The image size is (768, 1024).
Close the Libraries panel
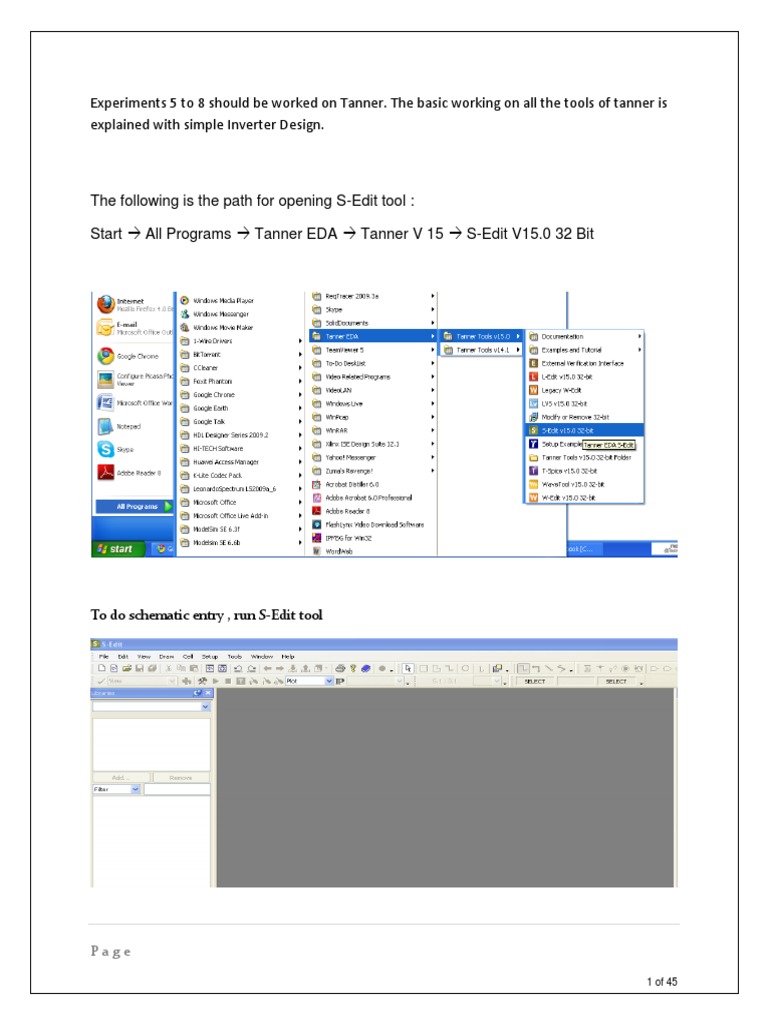(208, 693)
